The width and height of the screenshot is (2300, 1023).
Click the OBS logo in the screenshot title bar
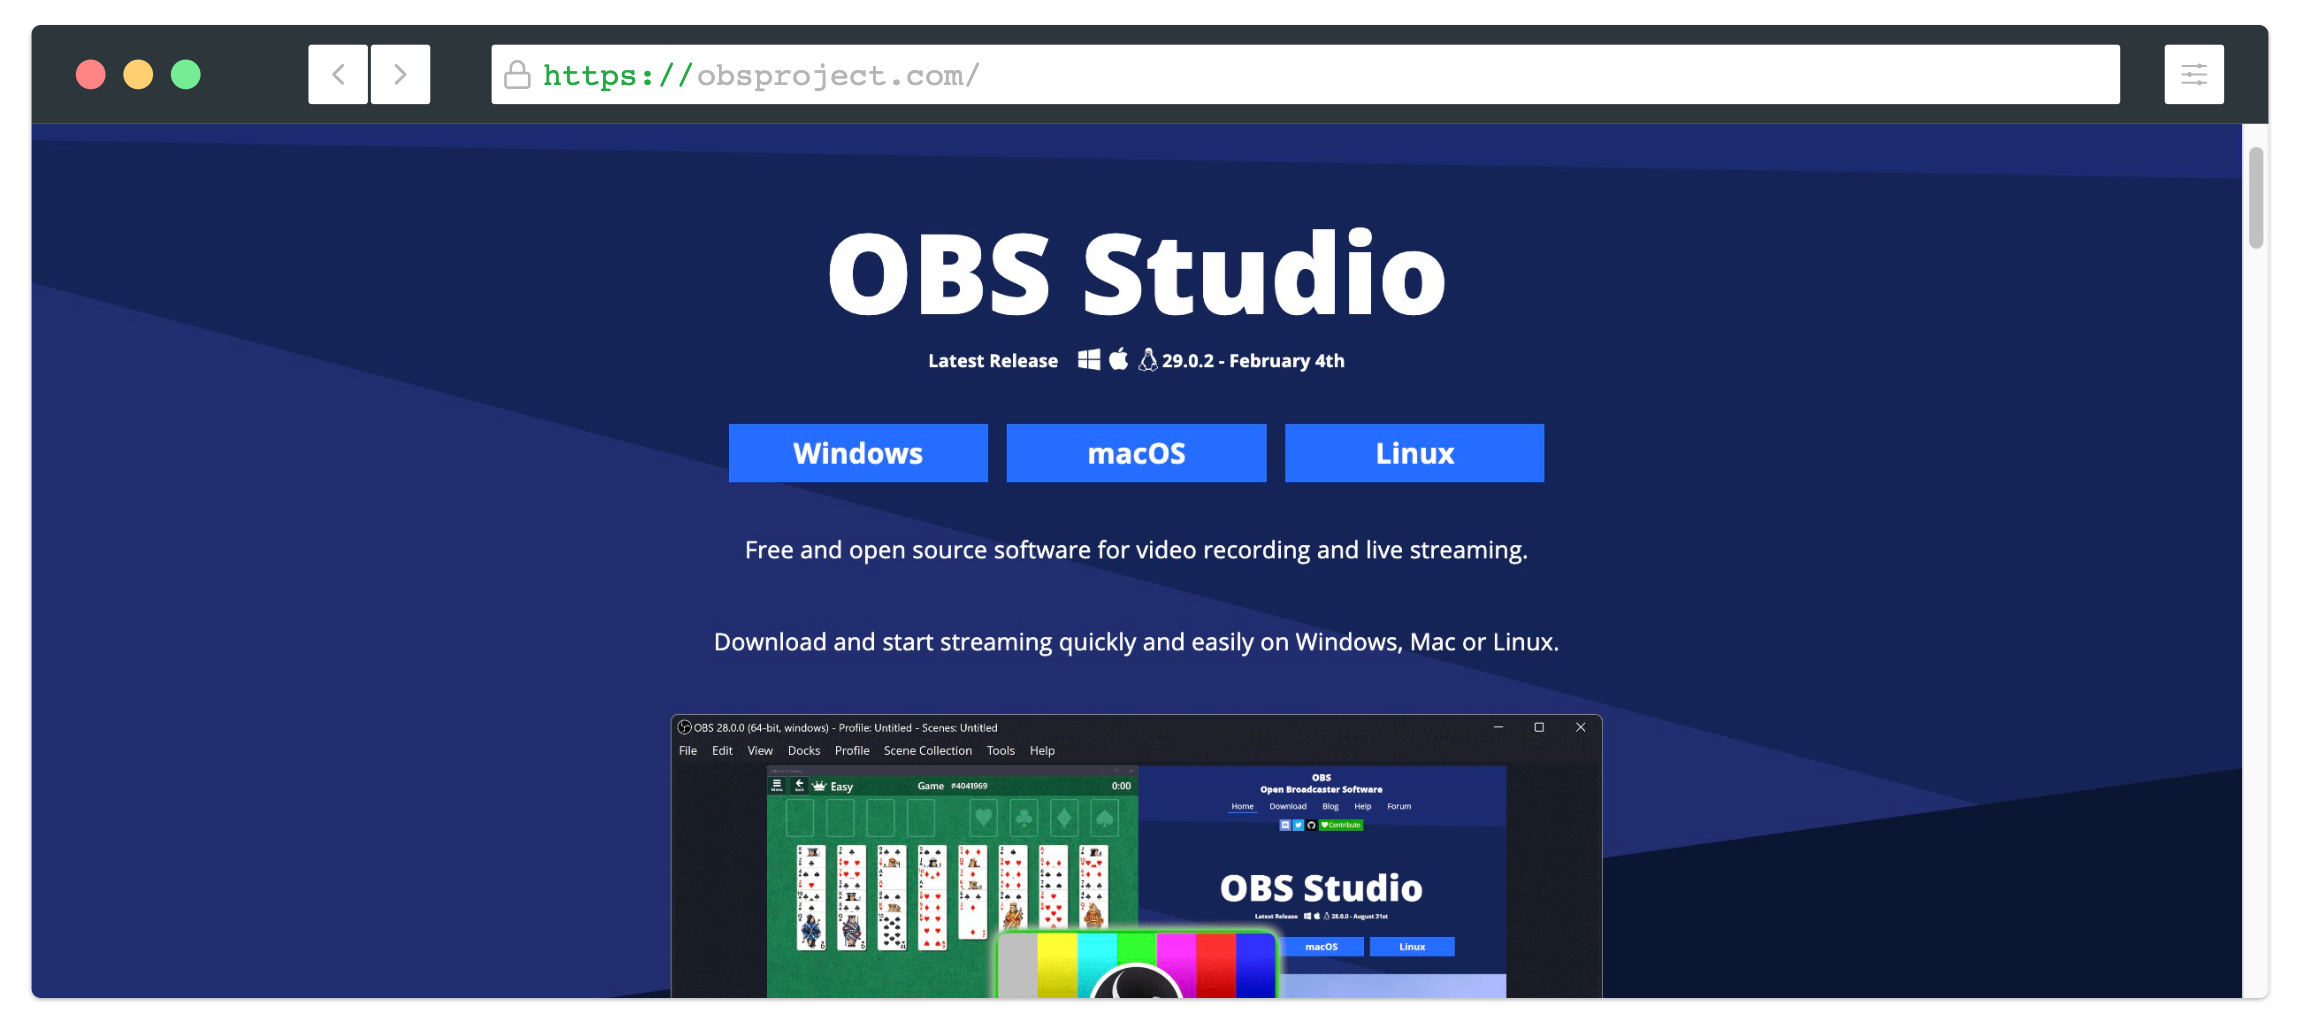point(685,727)
